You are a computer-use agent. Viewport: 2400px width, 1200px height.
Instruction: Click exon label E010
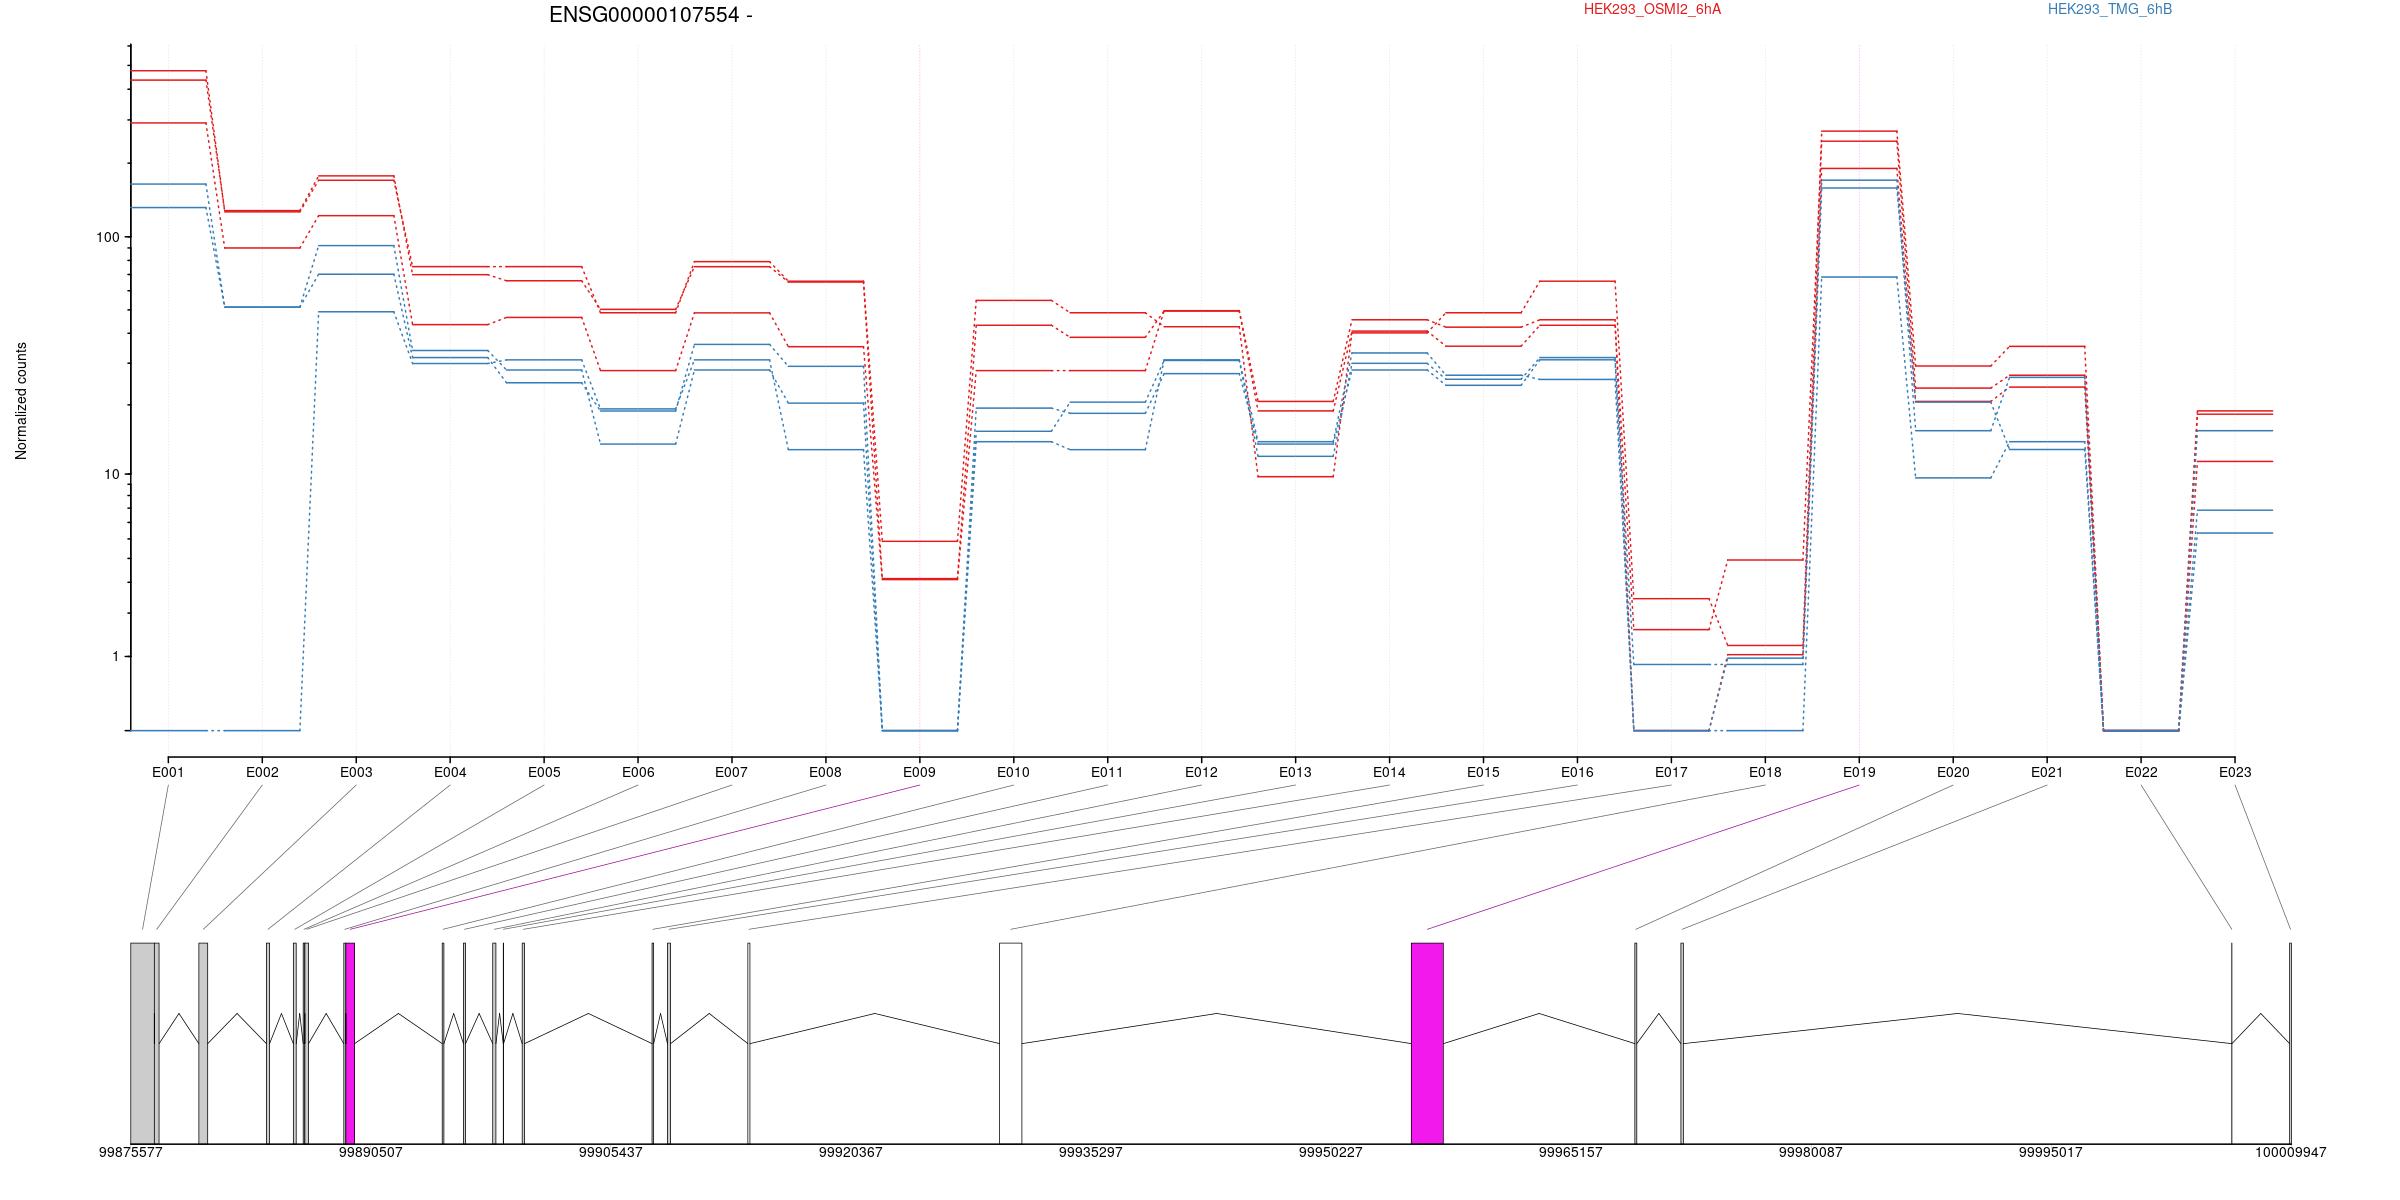(x=1013, y=772)
